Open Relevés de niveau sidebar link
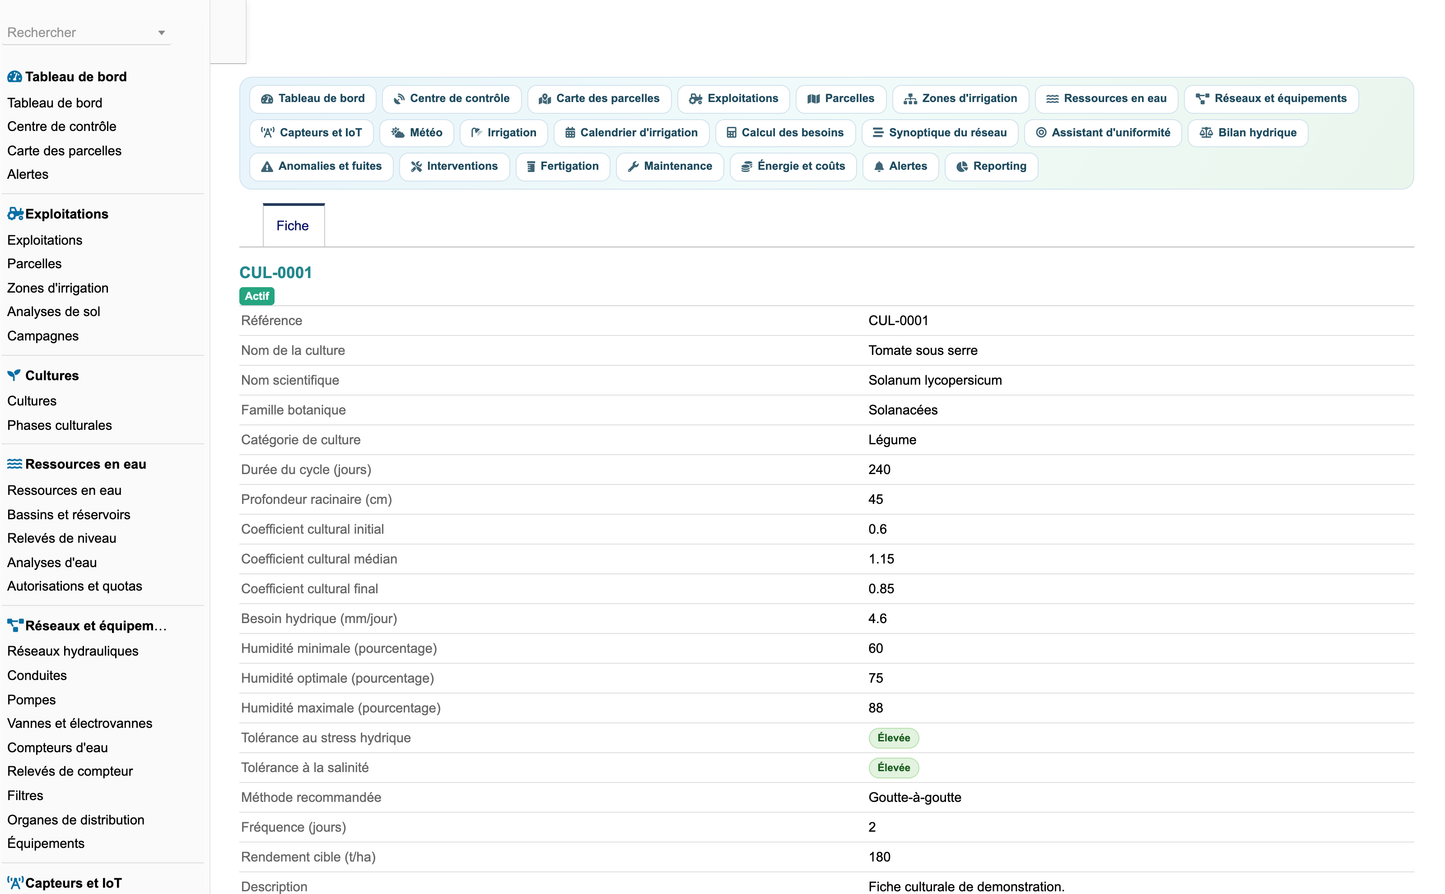Screen dimensions: 1445x894 [62, 538]
